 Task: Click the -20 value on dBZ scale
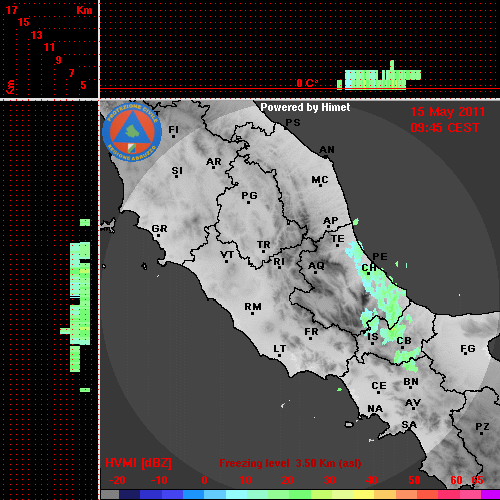click(x=117, y=480)
